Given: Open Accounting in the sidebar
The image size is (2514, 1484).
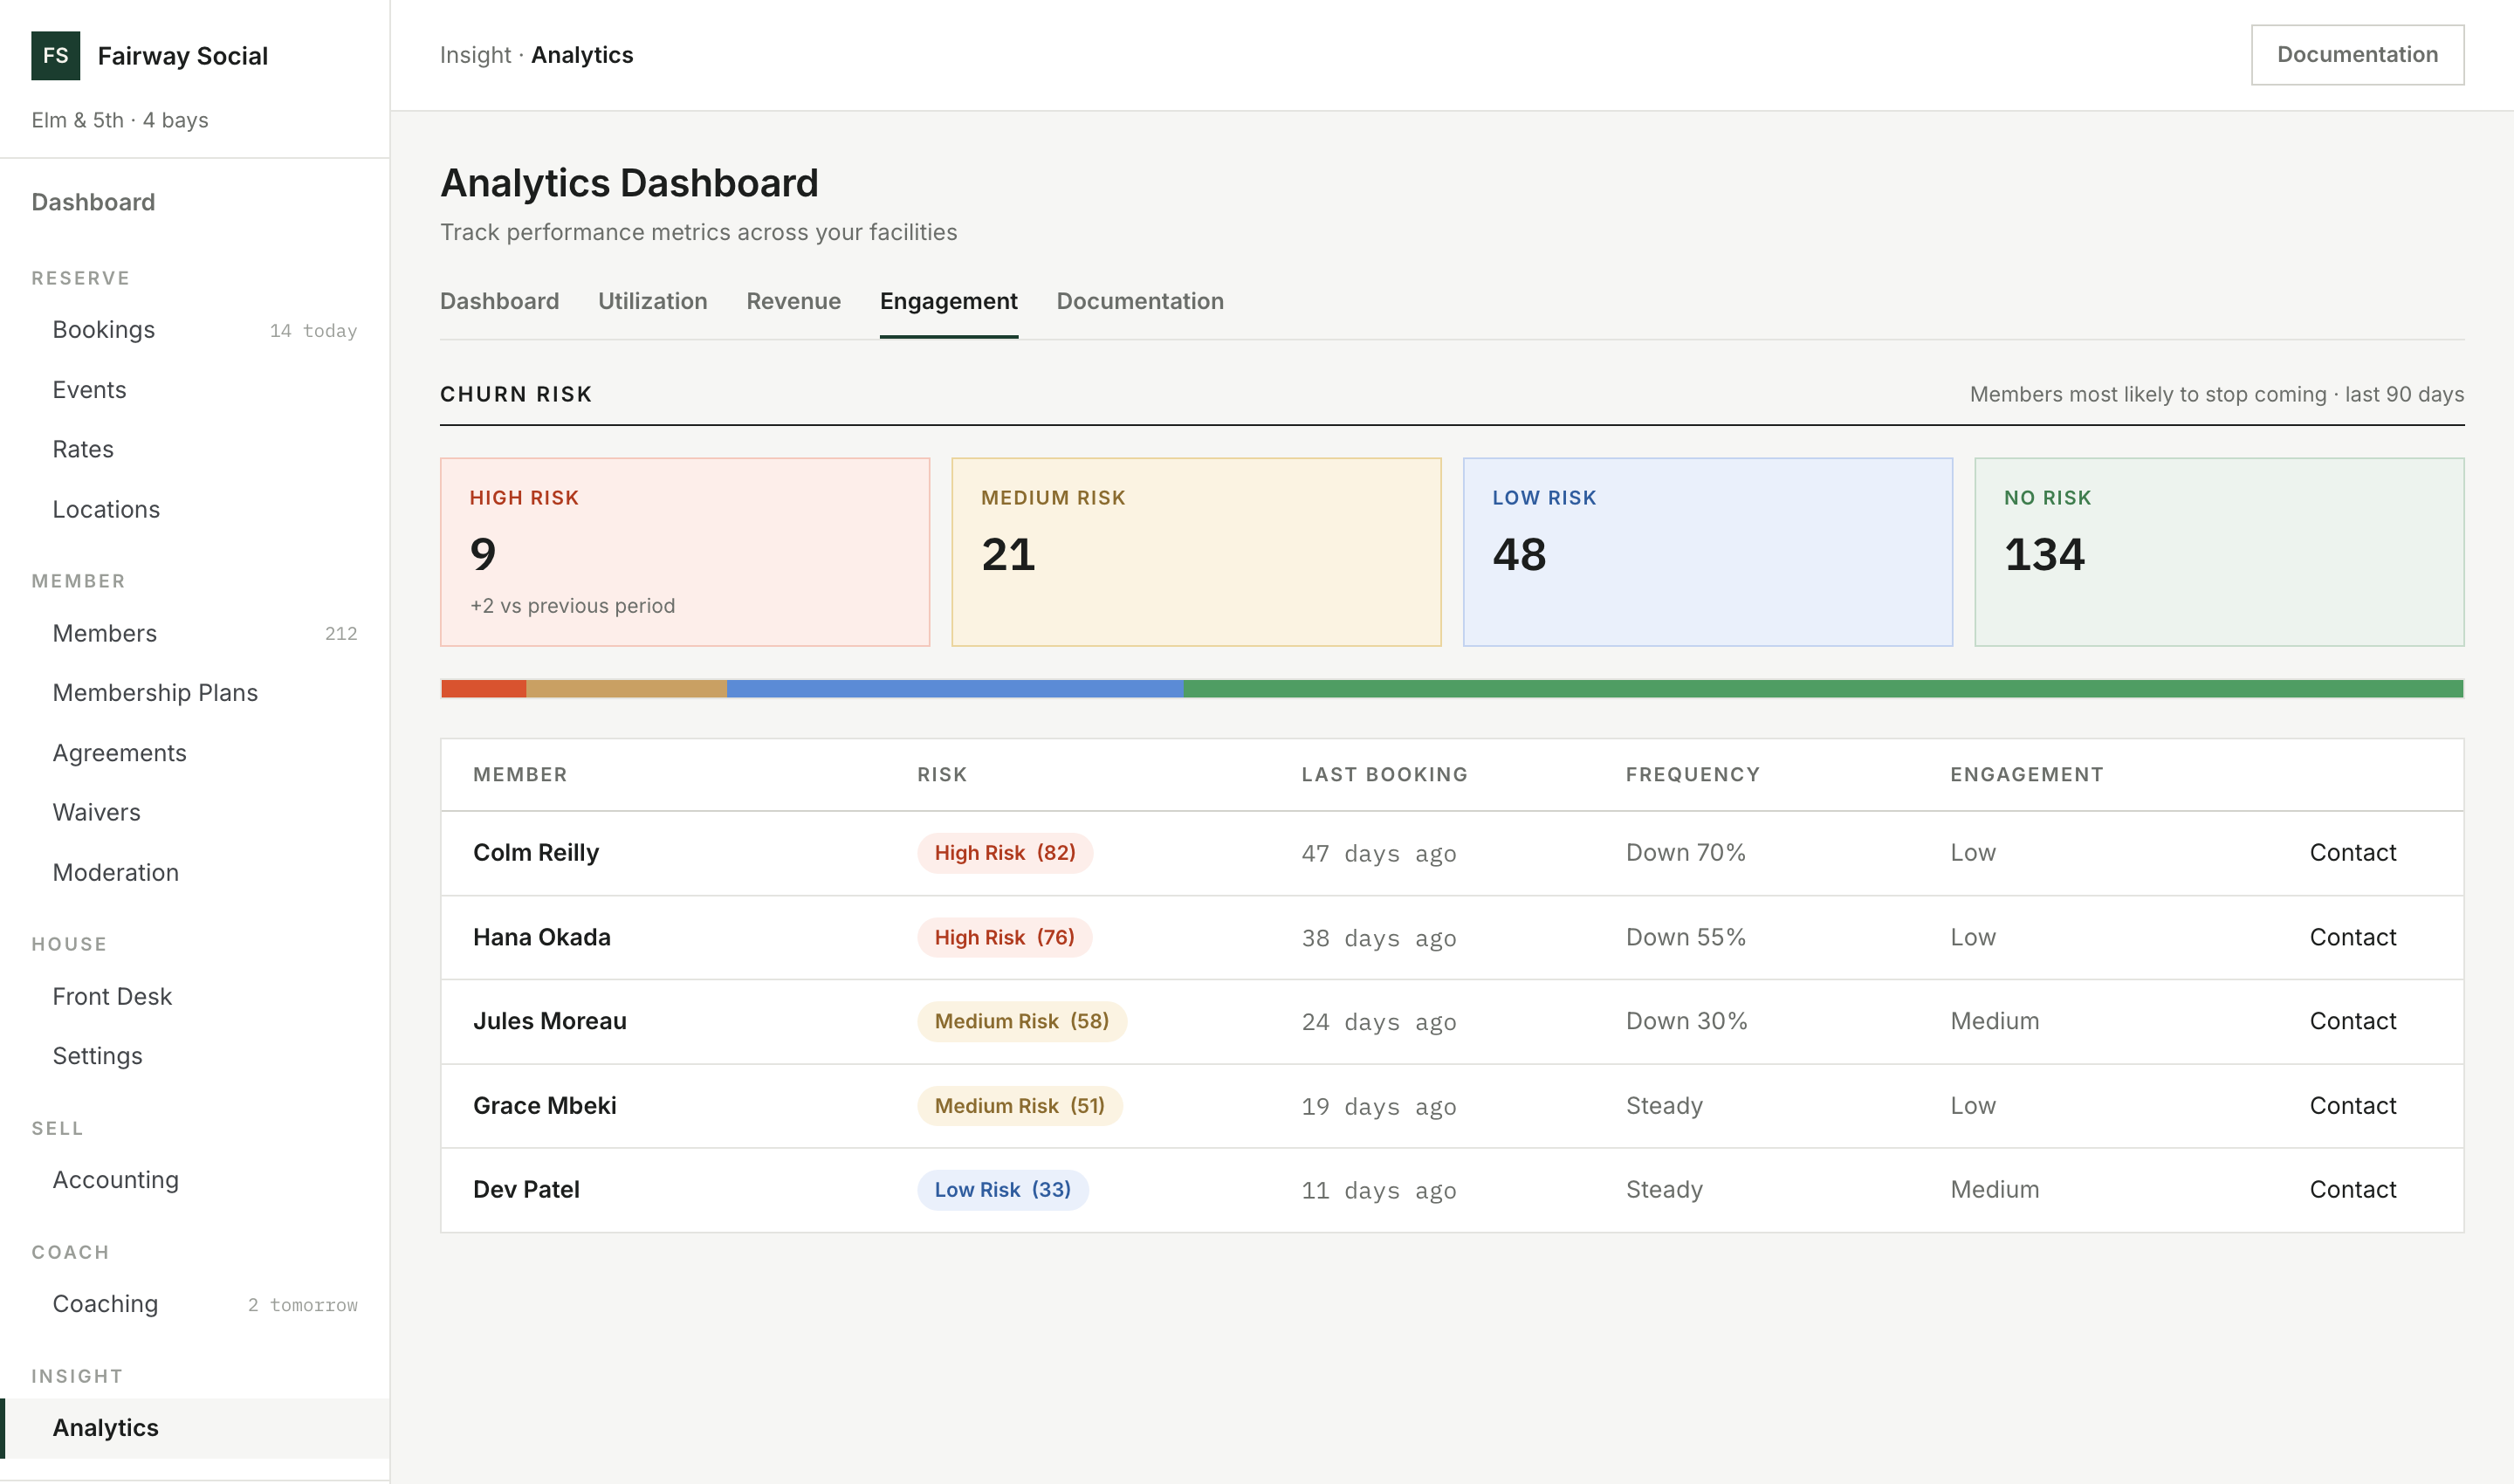Looking at the screenshot, I should coord(195,1180).
